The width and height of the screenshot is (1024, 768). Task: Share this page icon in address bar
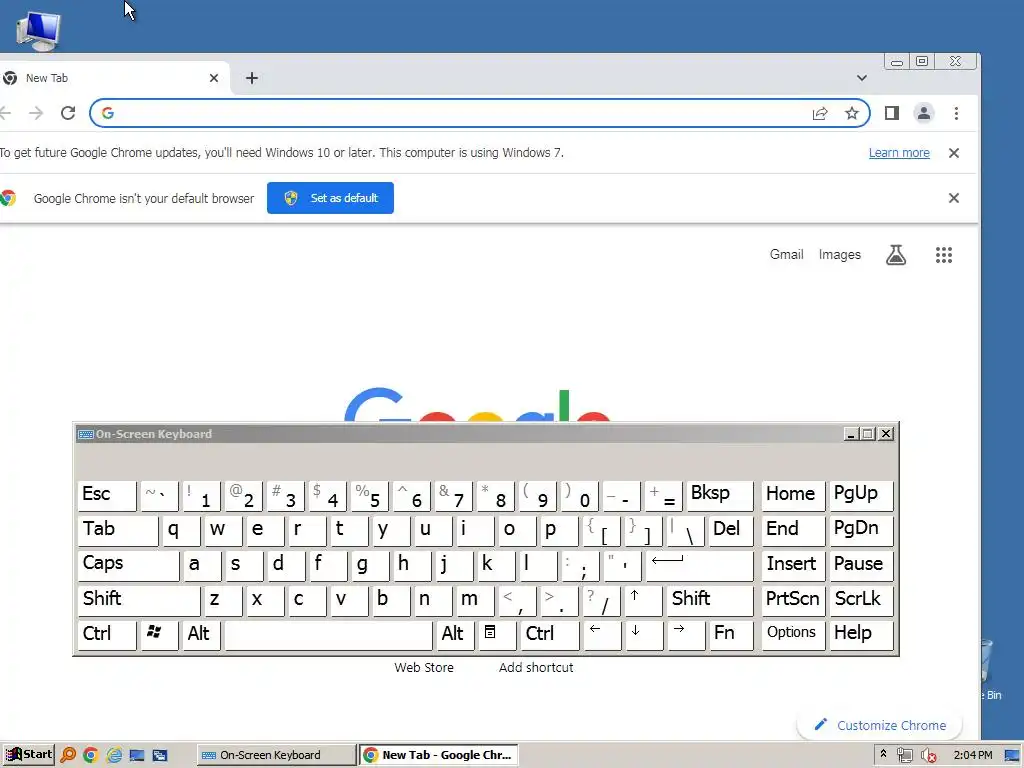click(x=820, y=114)
